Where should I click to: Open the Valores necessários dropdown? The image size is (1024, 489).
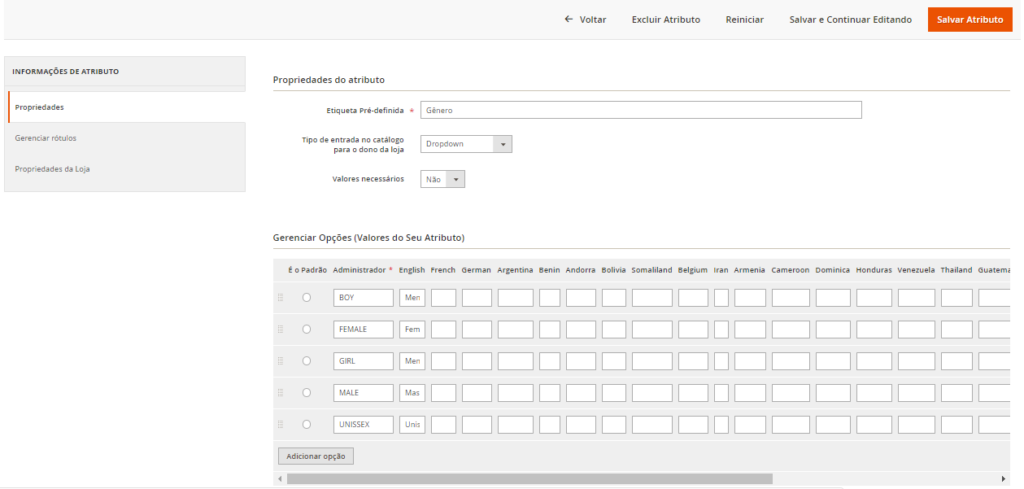[443, 179]
